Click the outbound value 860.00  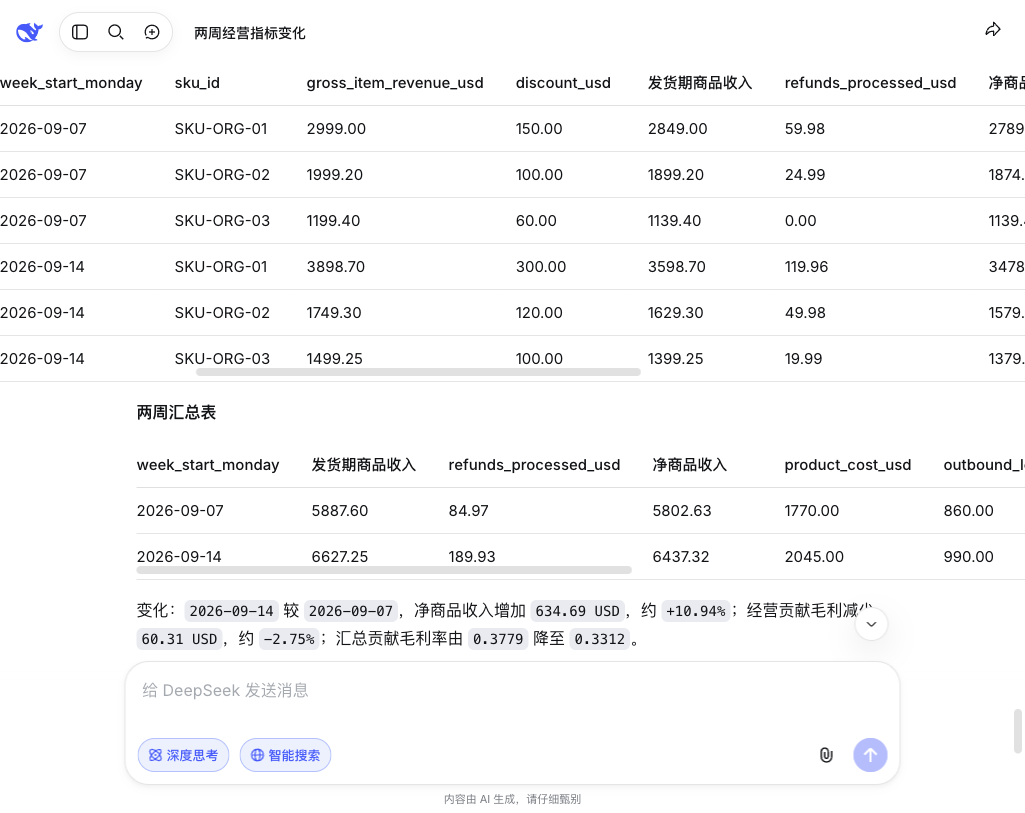point(968,510)
